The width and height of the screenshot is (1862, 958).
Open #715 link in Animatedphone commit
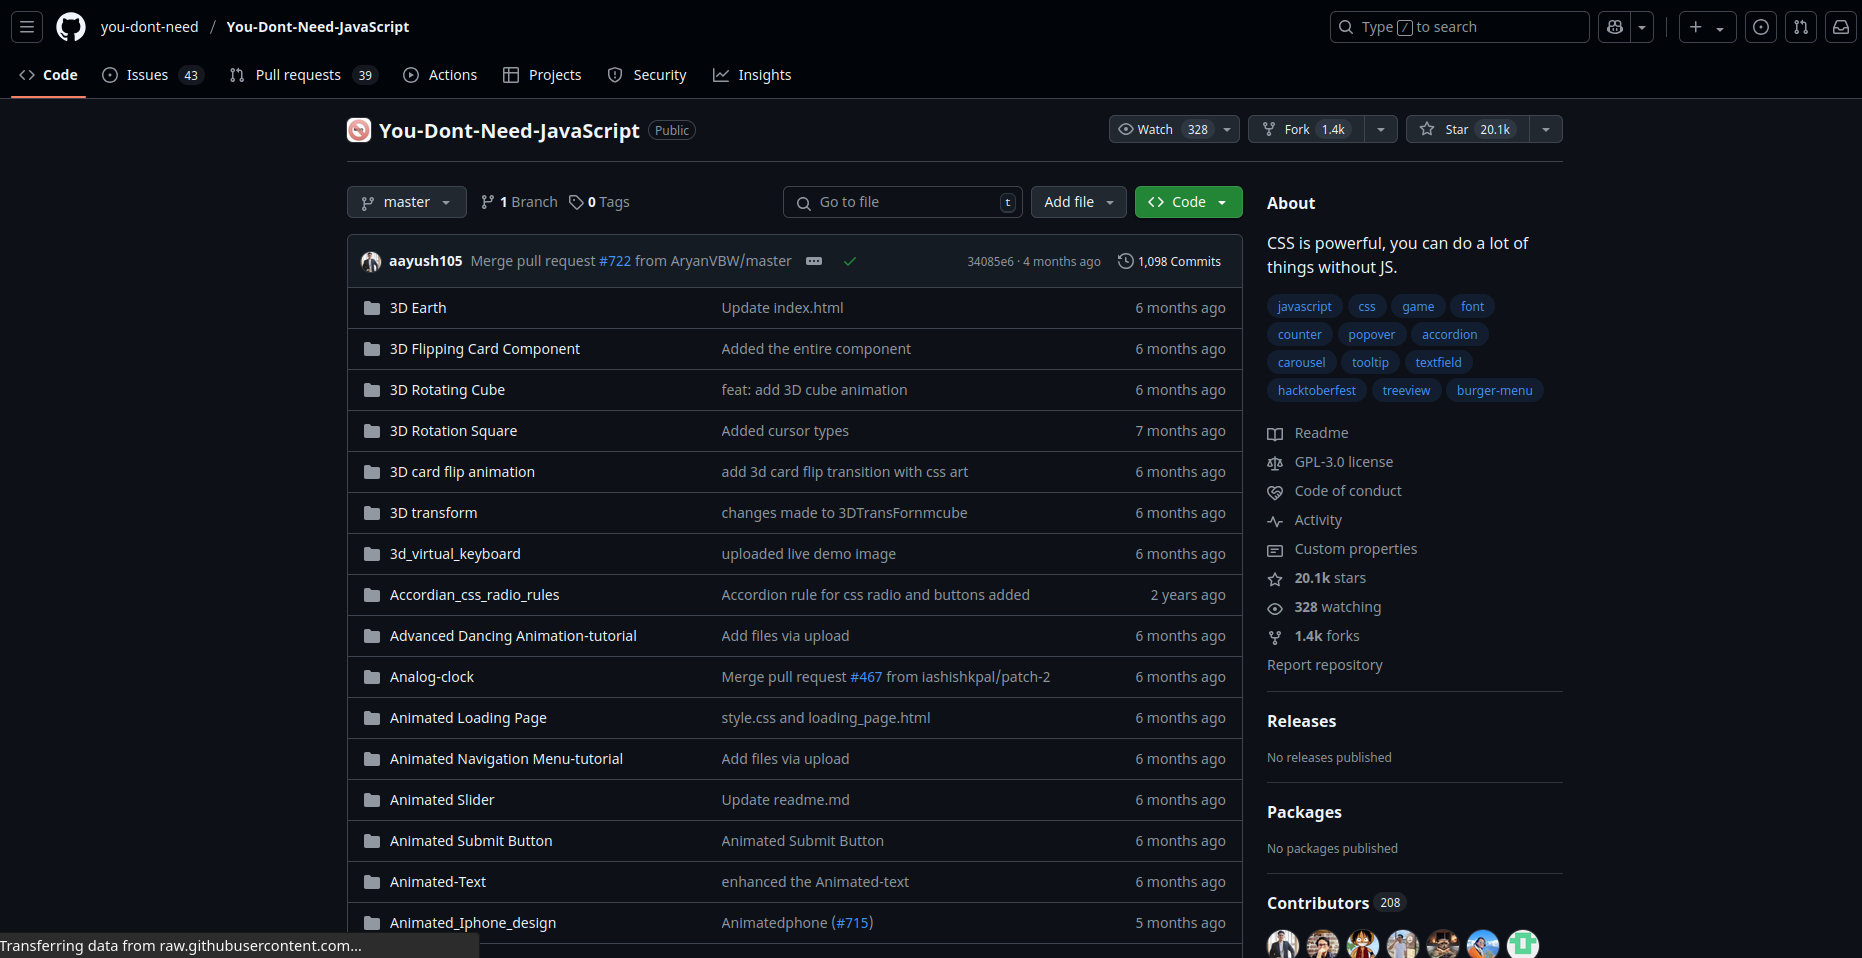[x=853, y=923]
